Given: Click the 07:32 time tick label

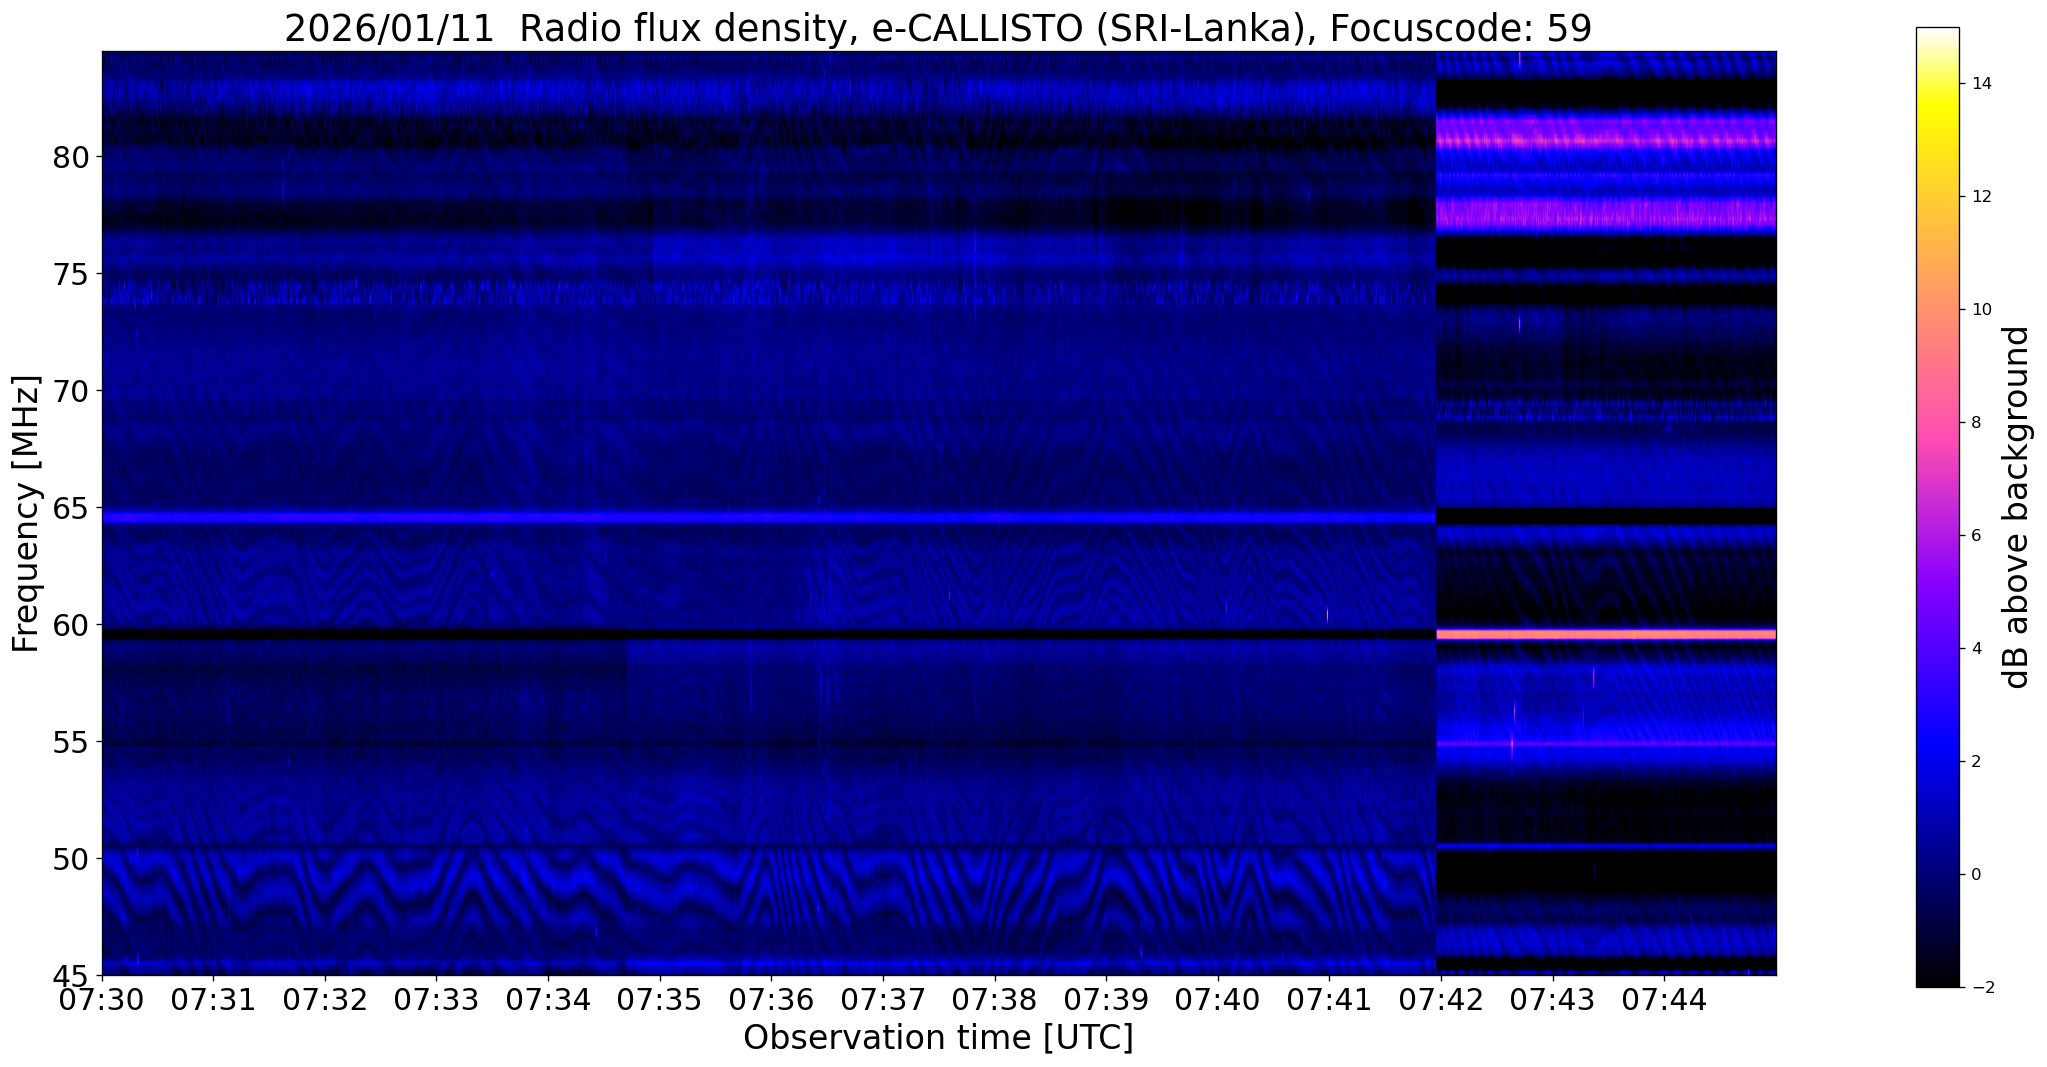Looking at the screenshot, I should pyautogui.click(x=325, y=999).
